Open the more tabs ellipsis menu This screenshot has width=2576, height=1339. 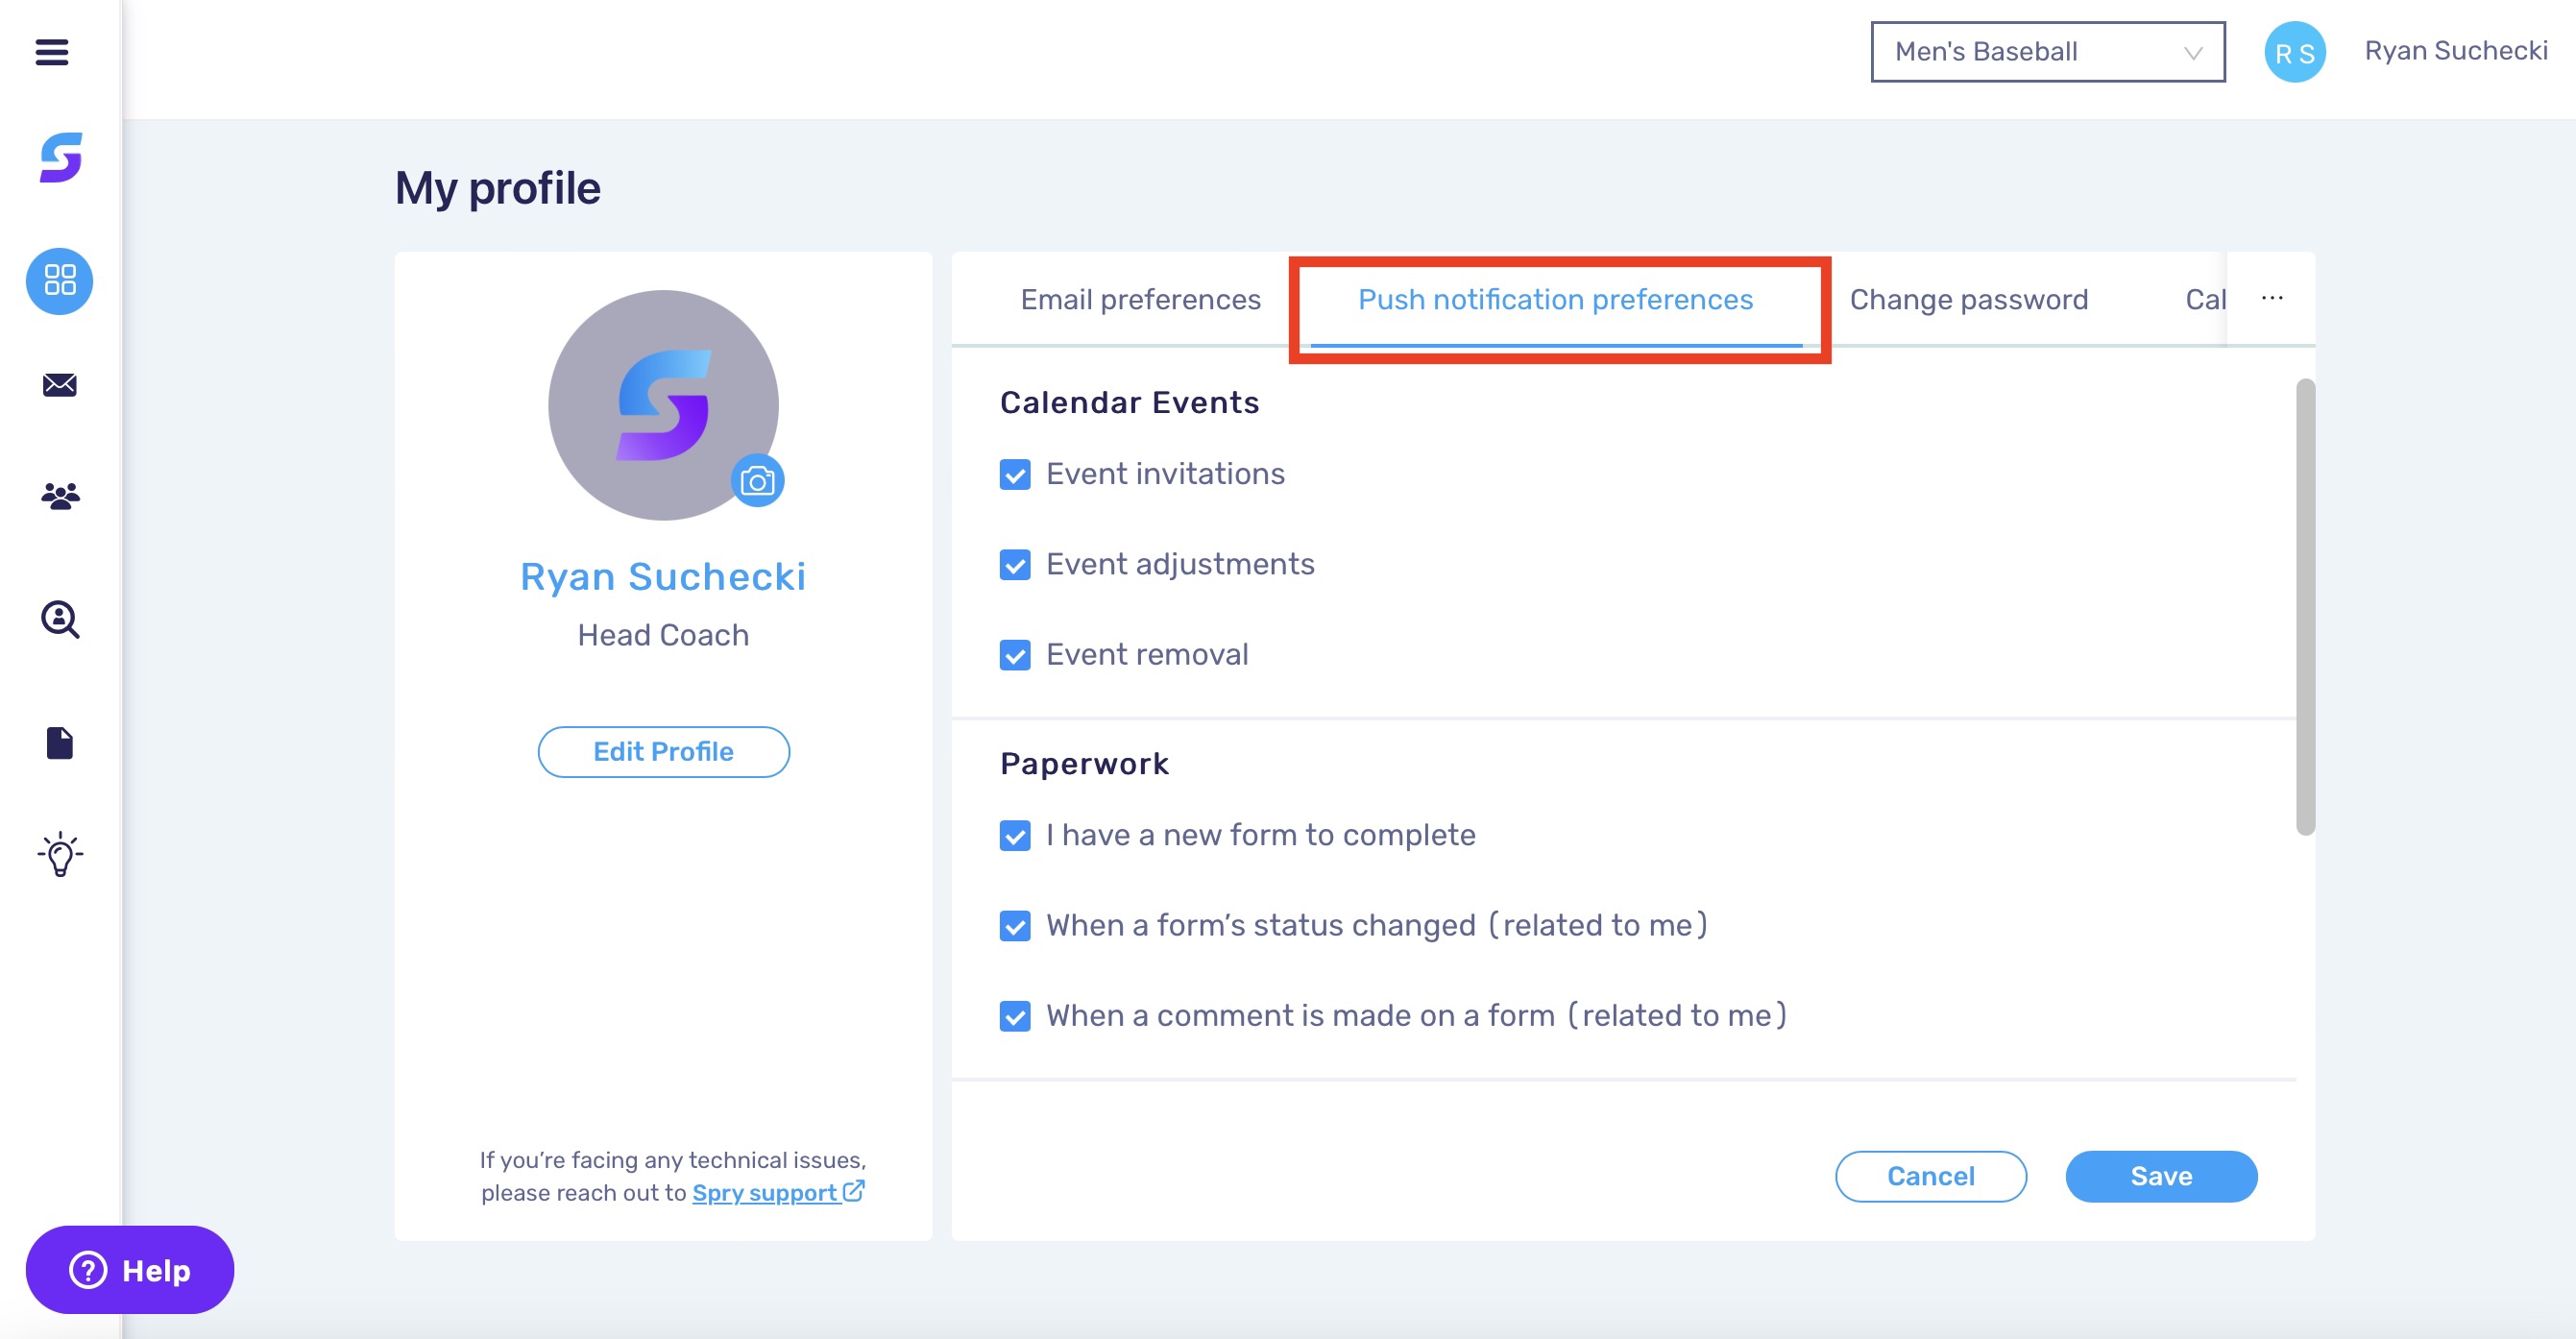[x=2271, y=298]
